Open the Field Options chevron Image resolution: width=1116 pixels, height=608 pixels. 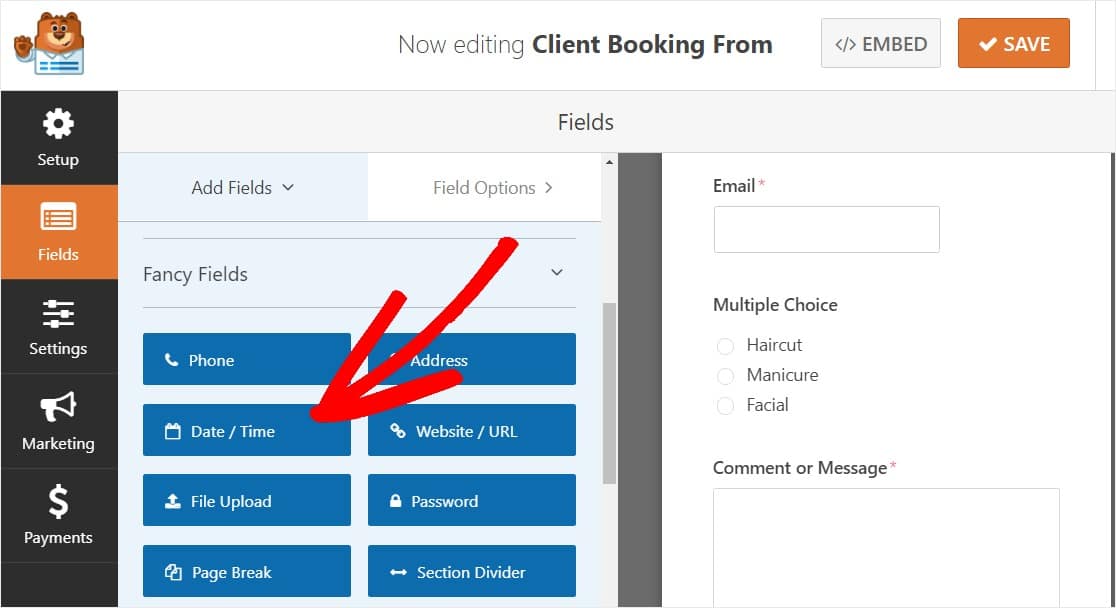pos(548,187)
